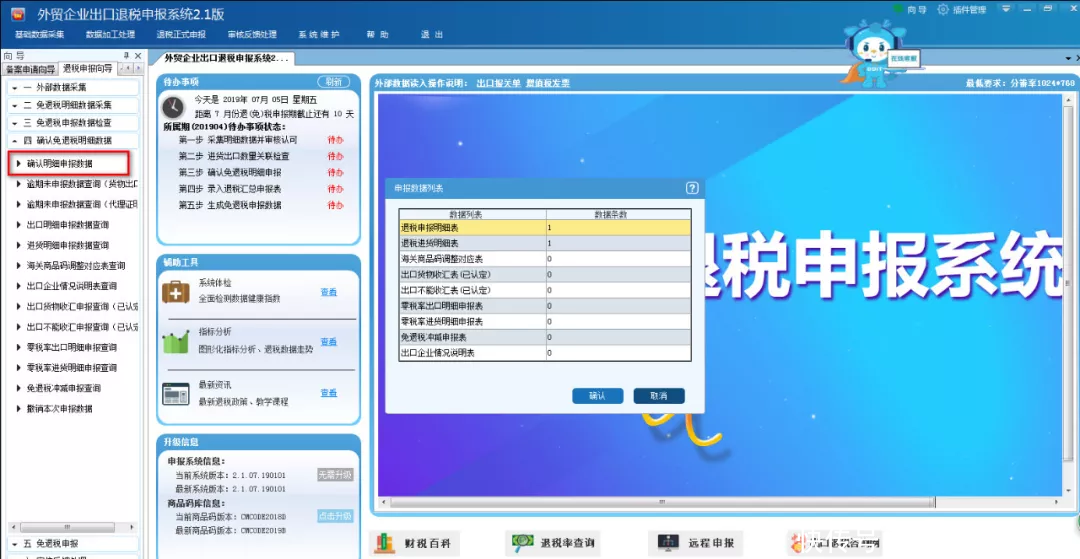Select 确认明细申报数据 tree item
The height and width of the screenshot is (559, 1080).
pos(59,164)
